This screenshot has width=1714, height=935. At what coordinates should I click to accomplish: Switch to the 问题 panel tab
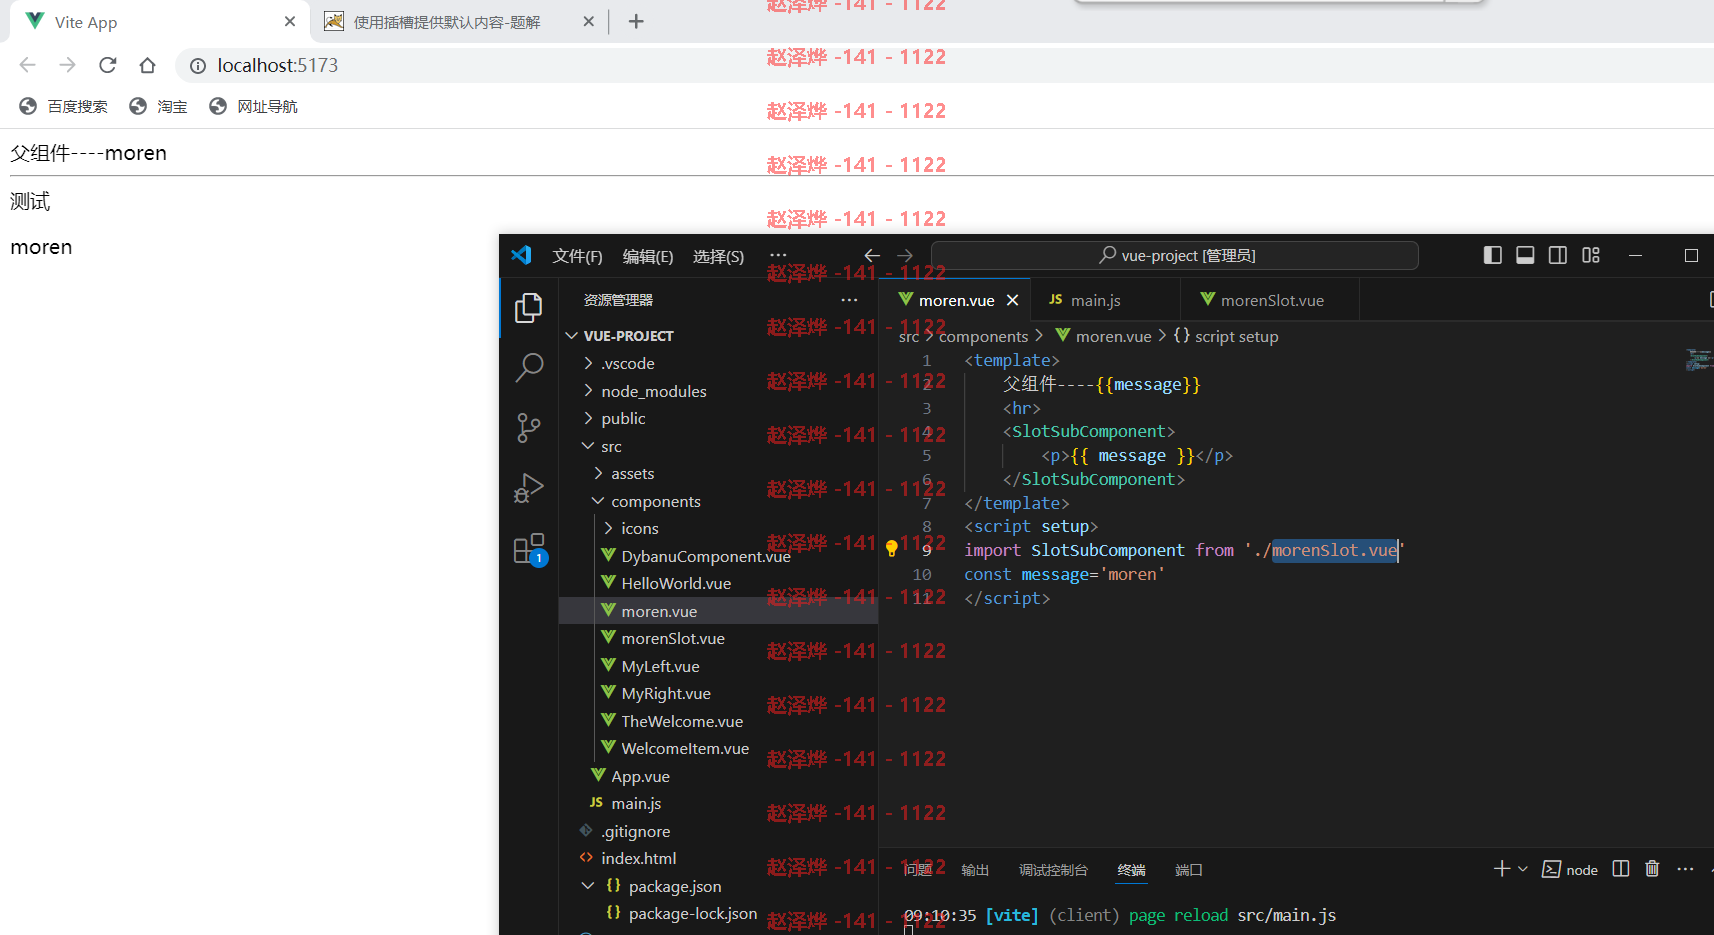(918, 870)
